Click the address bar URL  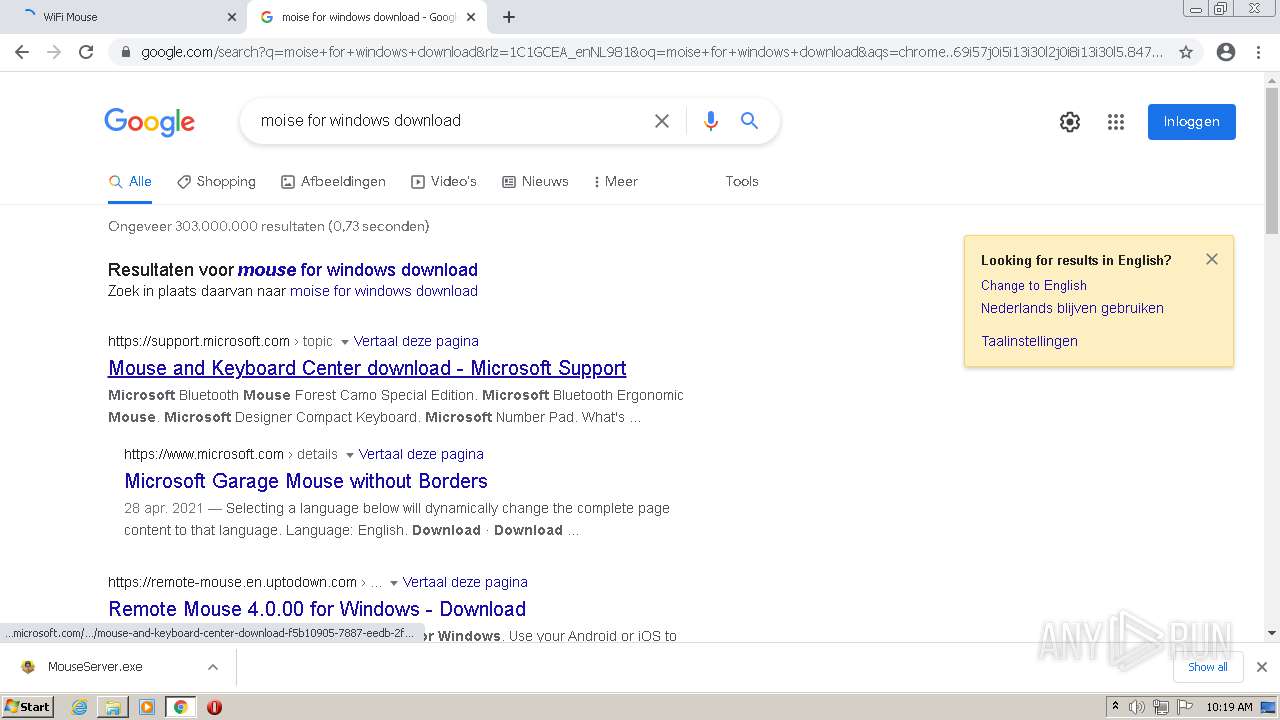(x=652, y=52)
